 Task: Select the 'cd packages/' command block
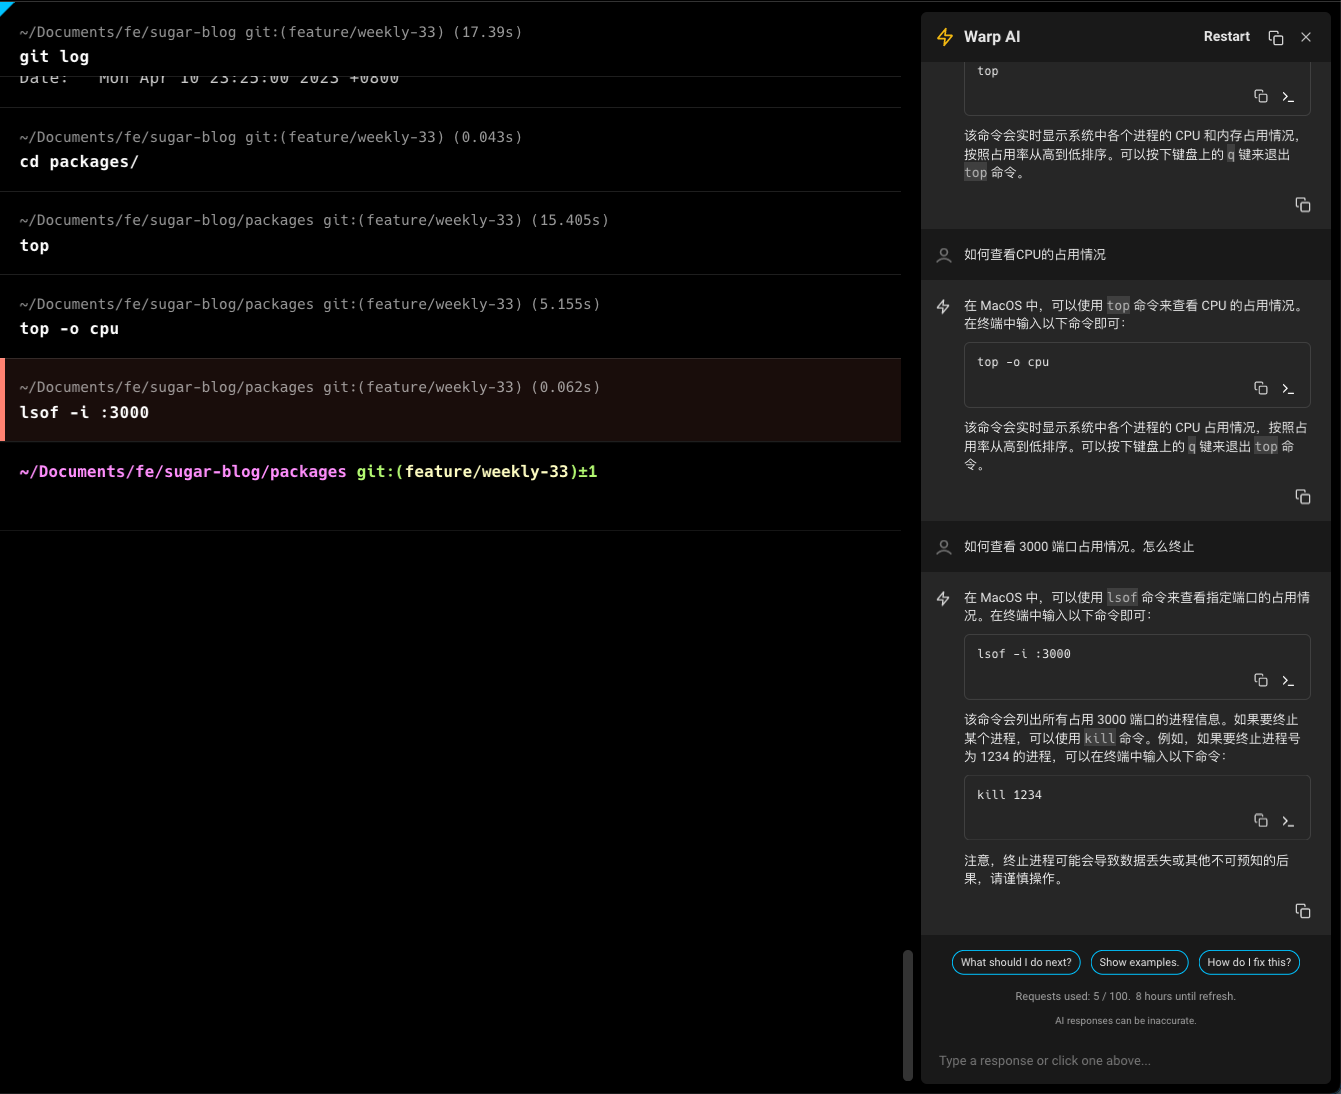click(x=450, y=149)
